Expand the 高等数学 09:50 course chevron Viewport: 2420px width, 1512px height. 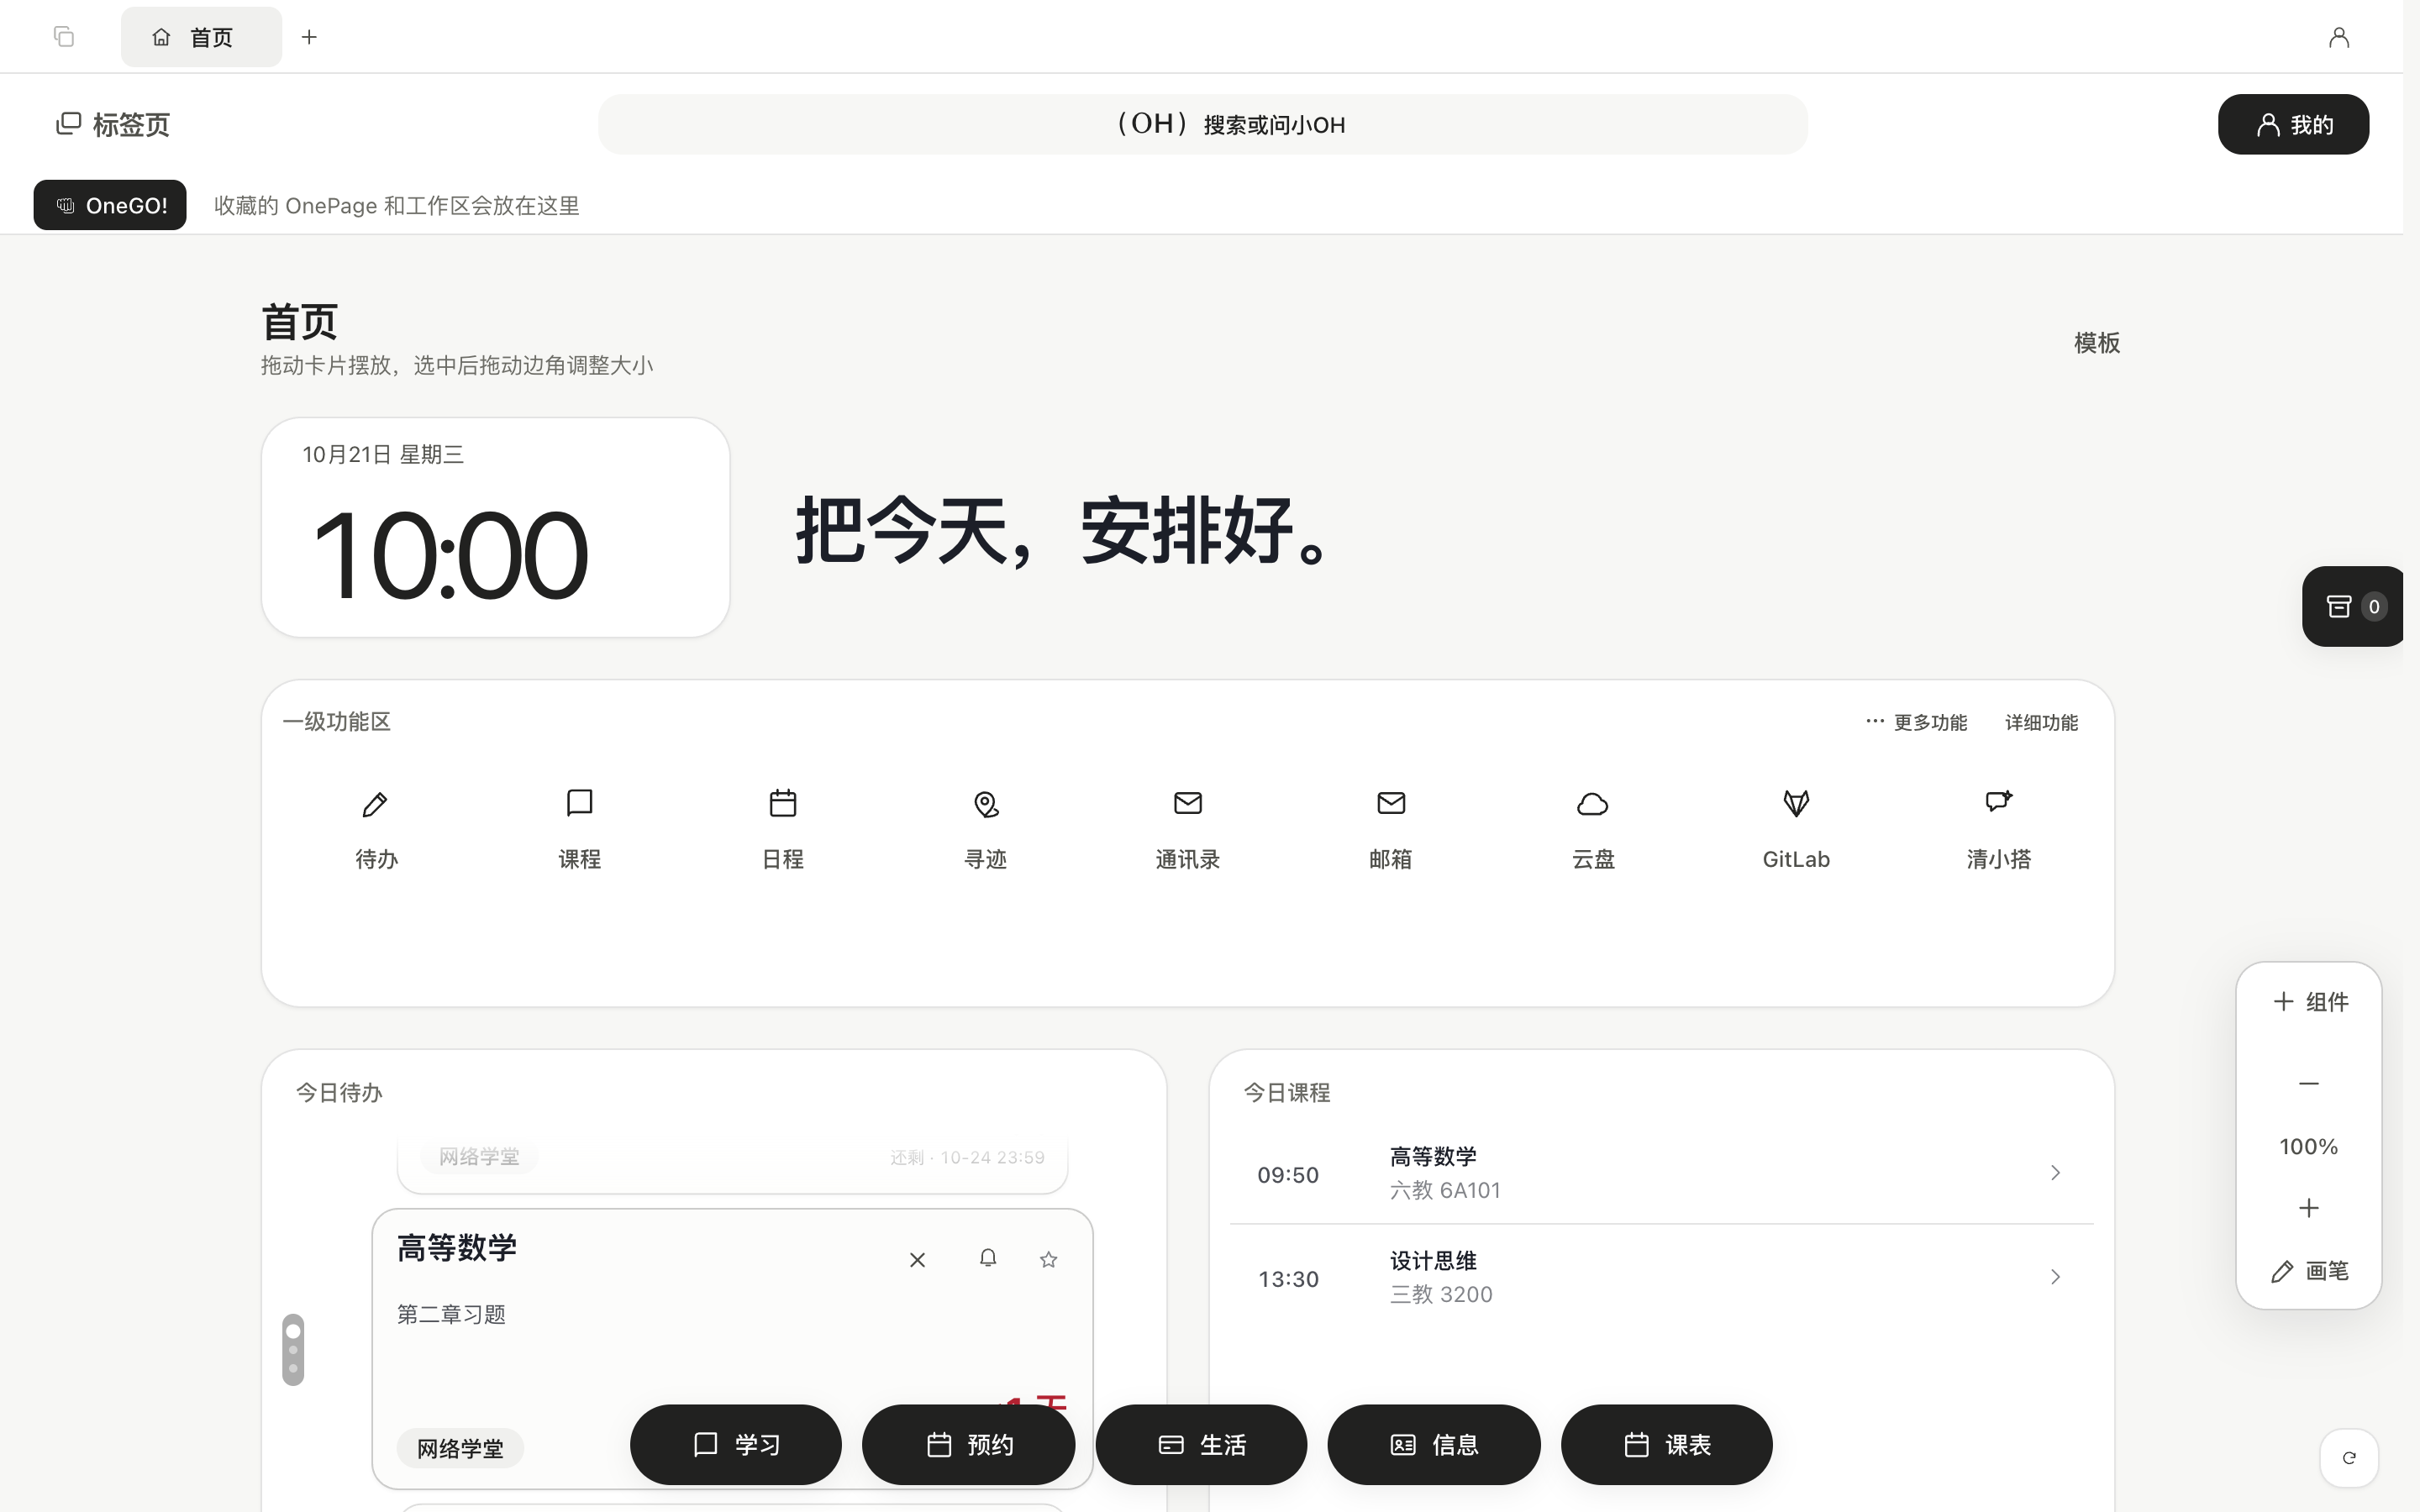point(2055,1172)
